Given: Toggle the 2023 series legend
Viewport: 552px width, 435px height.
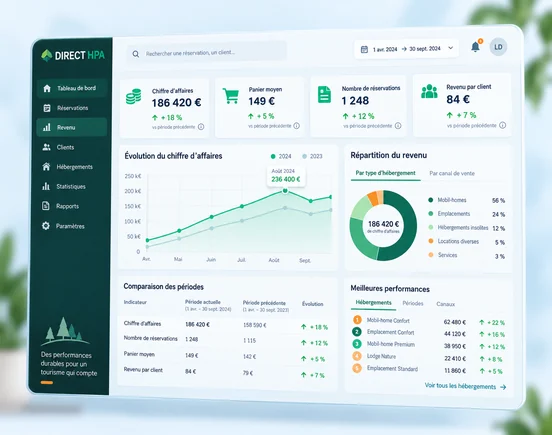Looking at the screenshot, I should (312, 156).
